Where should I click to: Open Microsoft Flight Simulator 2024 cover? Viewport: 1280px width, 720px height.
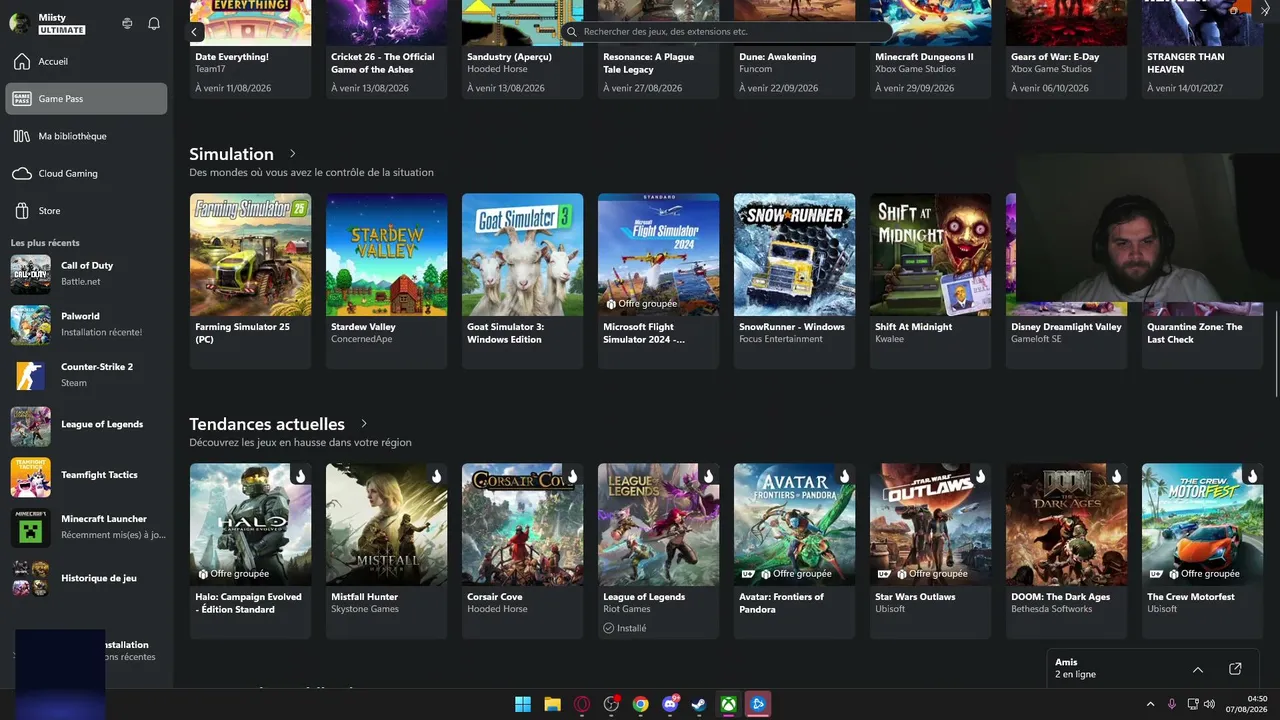(x=658, y=254)
